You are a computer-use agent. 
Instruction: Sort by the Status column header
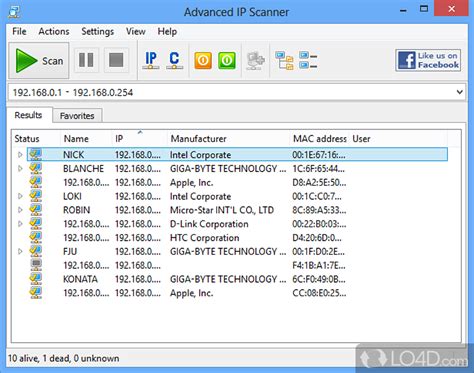pyautogui.click(x=36, y=139)
